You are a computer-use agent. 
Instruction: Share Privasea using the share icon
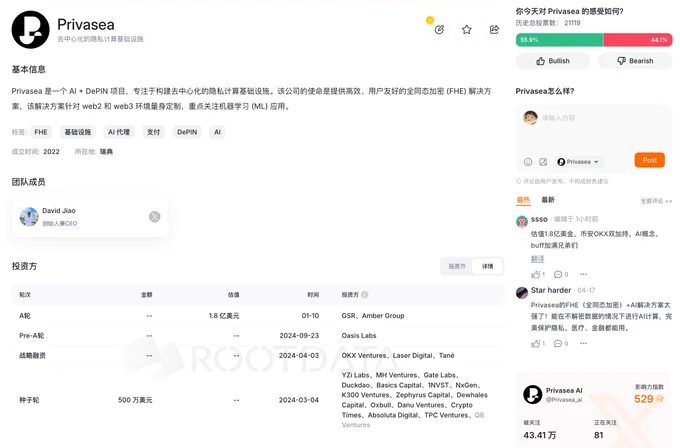click(x=494, y=29)
